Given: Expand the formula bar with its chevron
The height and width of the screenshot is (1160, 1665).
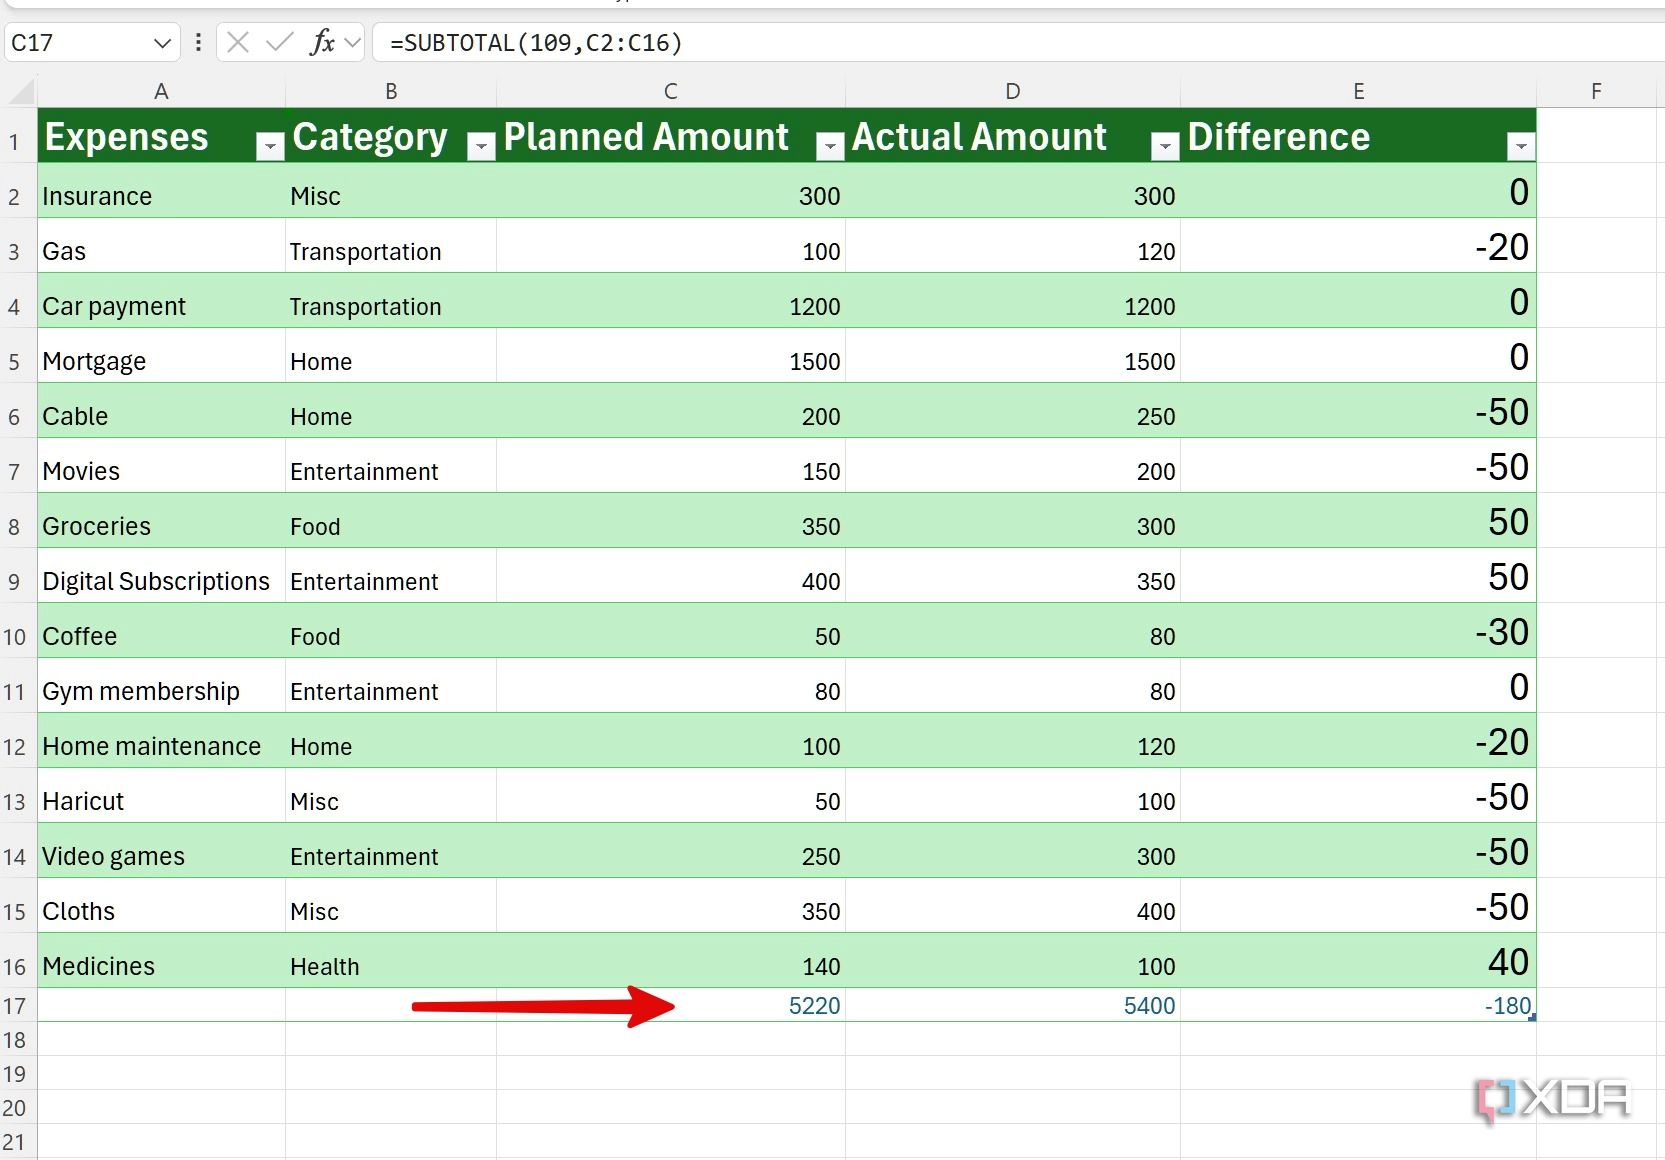Looking at the screenshot, I should 353,42.
